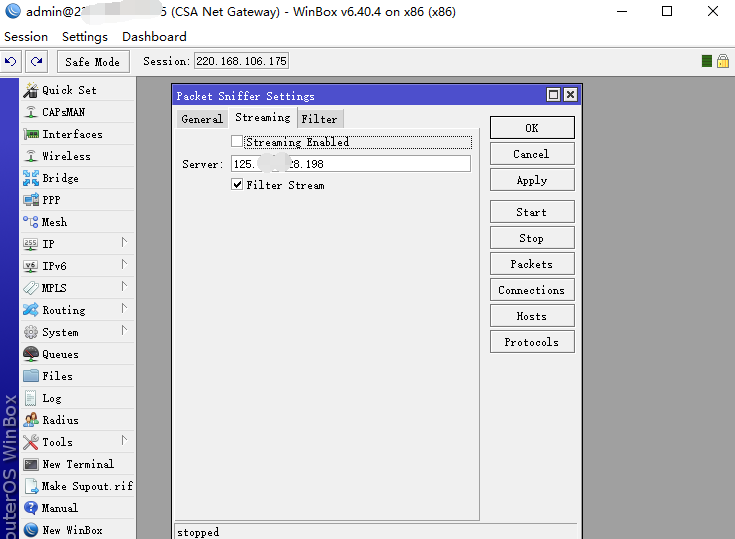Click the Radius users icon
This screenshot has width=735, height=539.
click(x=31, y=420)
